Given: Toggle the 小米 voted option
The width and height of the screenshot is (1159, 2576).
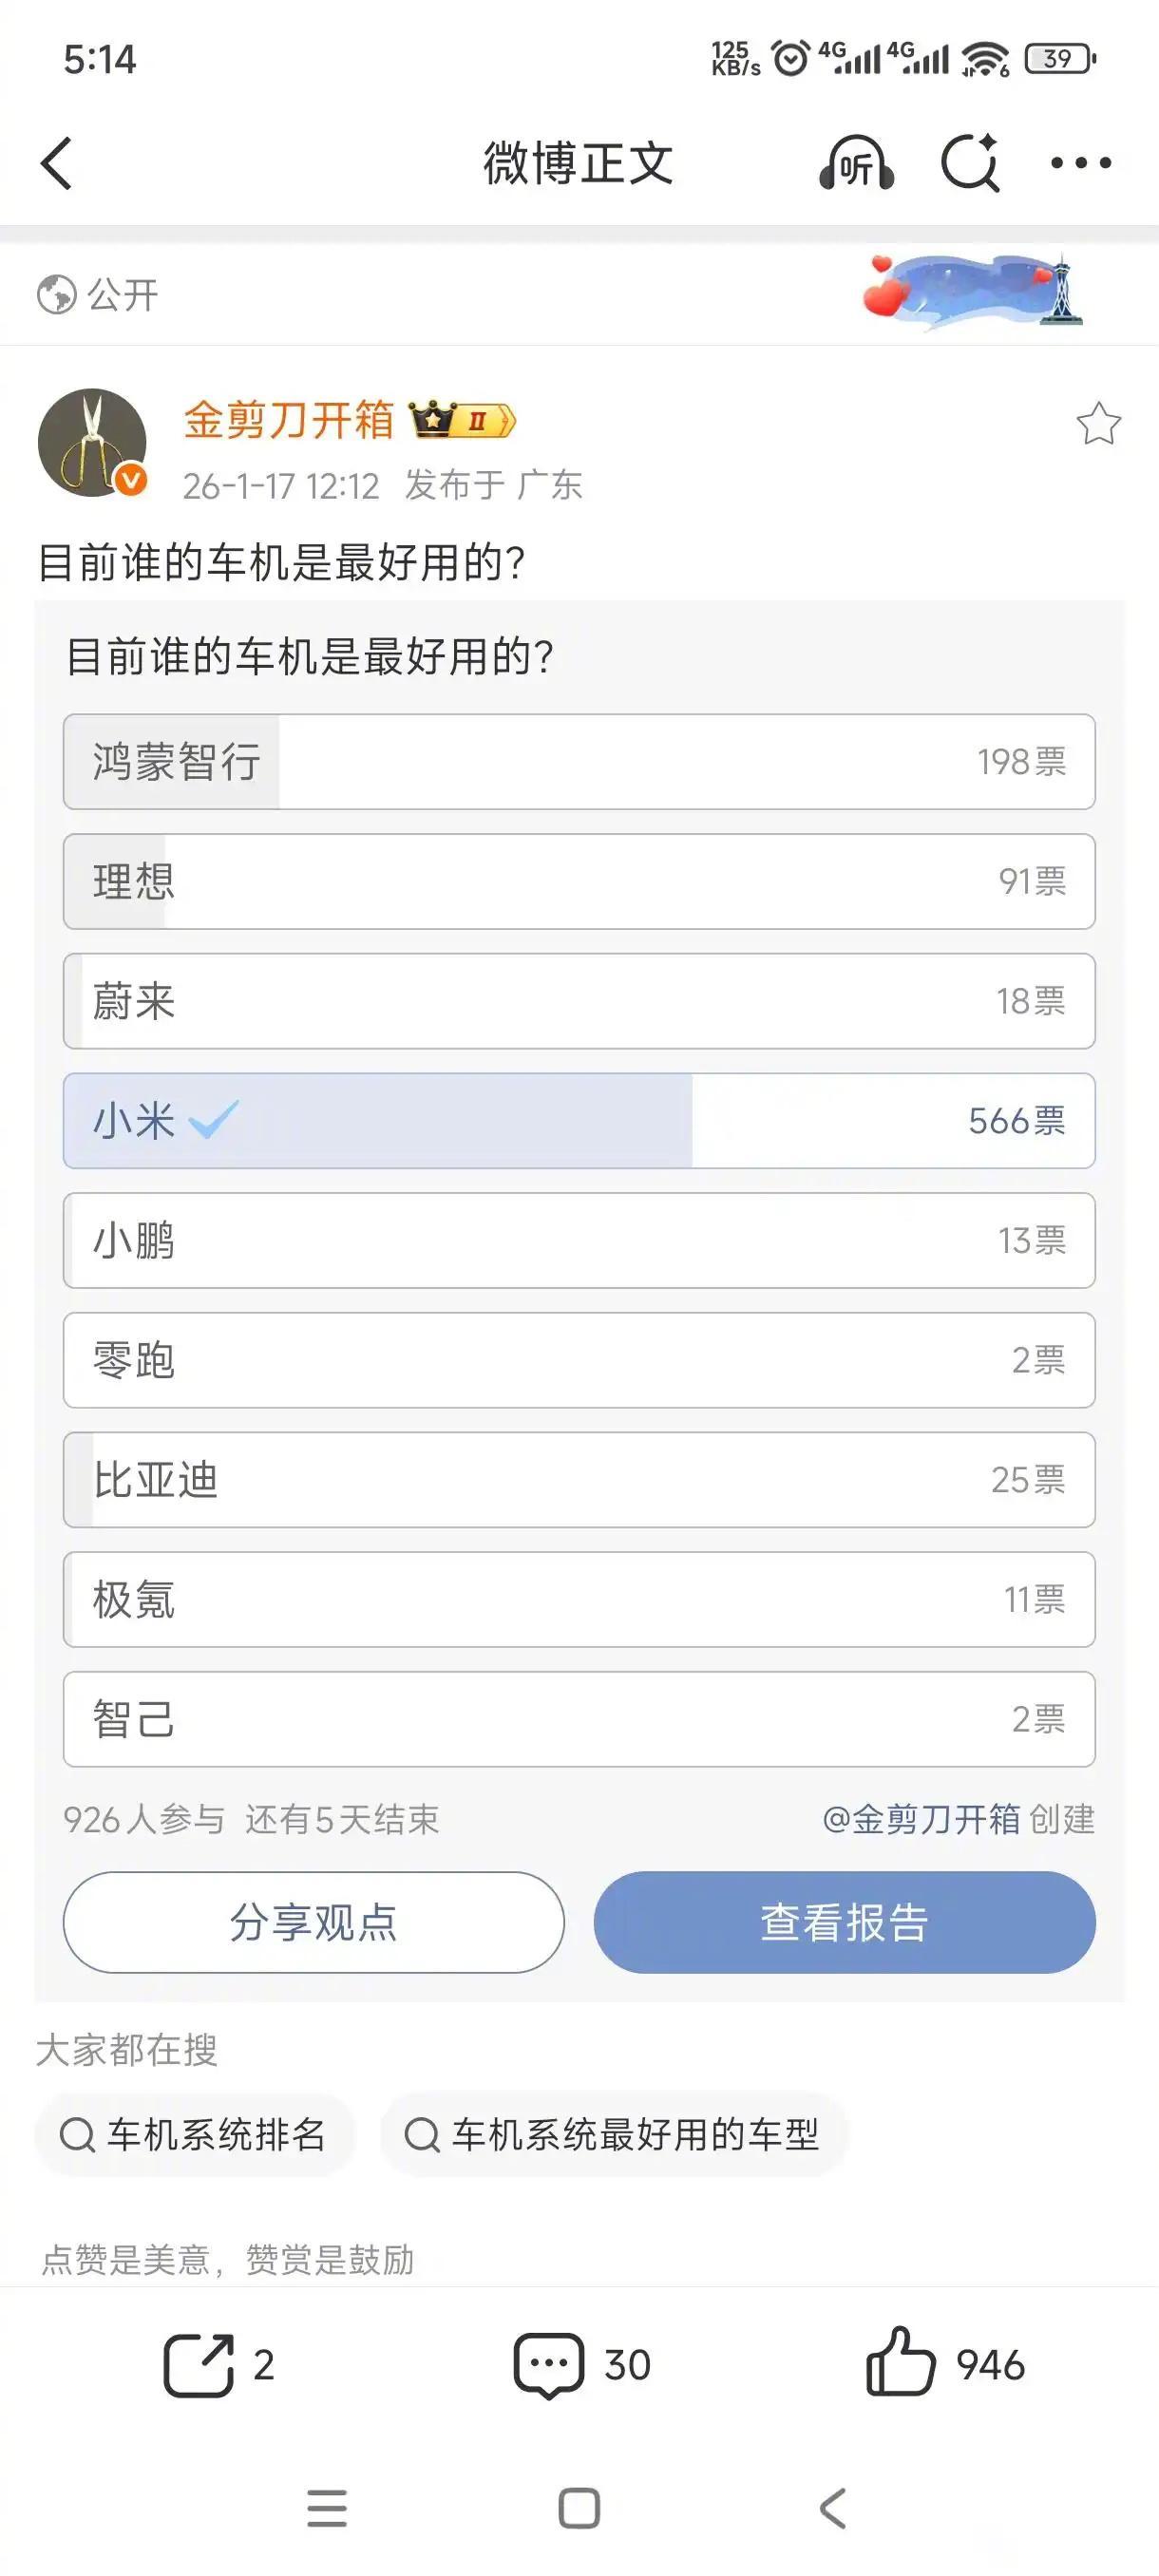Looking at the screenshot, I should (x=578, y=1122).
